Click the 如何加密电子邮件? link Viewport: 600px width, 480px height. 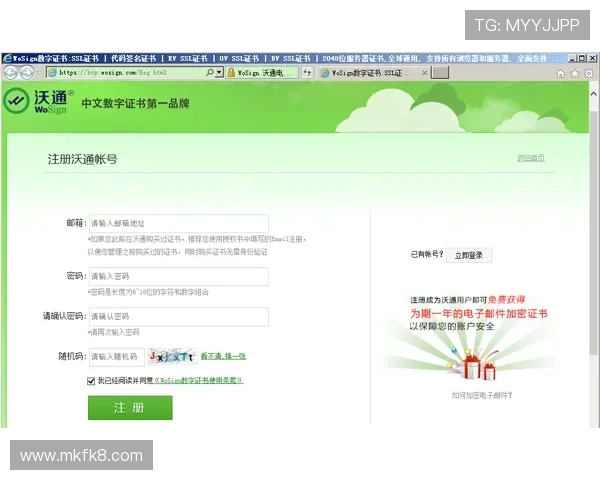point(482,395)
